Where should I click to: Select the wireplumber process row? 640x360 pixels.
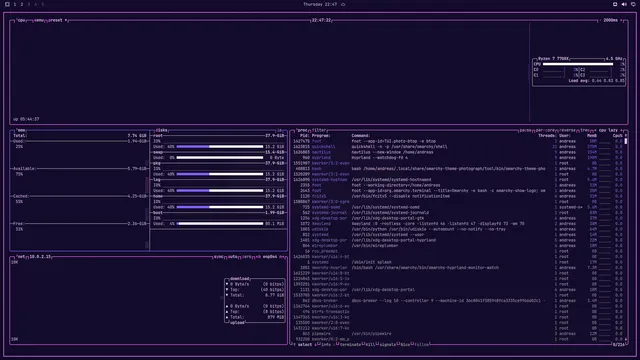pos(458,246)
